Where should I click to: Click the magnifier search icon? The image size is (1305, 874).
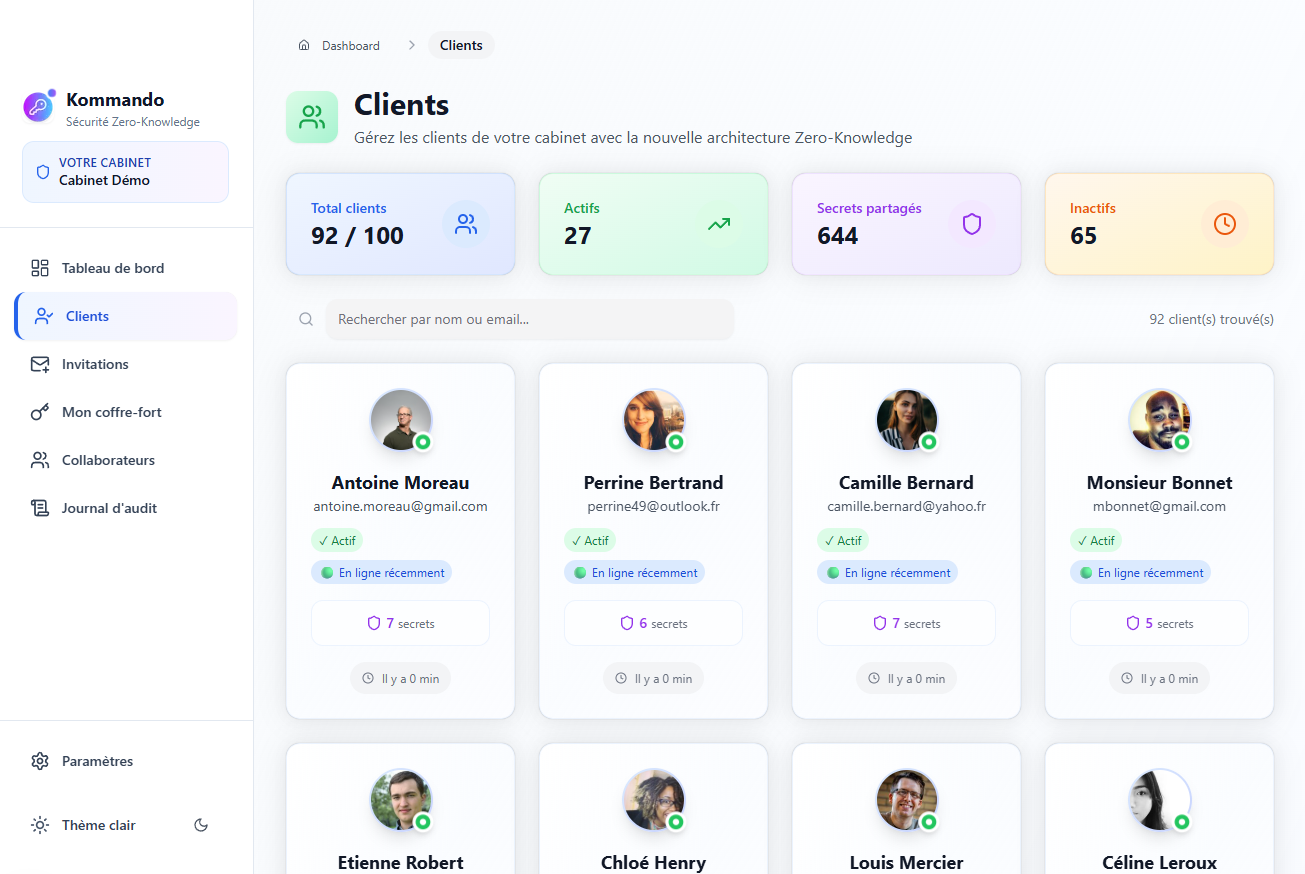click(306, 320)
